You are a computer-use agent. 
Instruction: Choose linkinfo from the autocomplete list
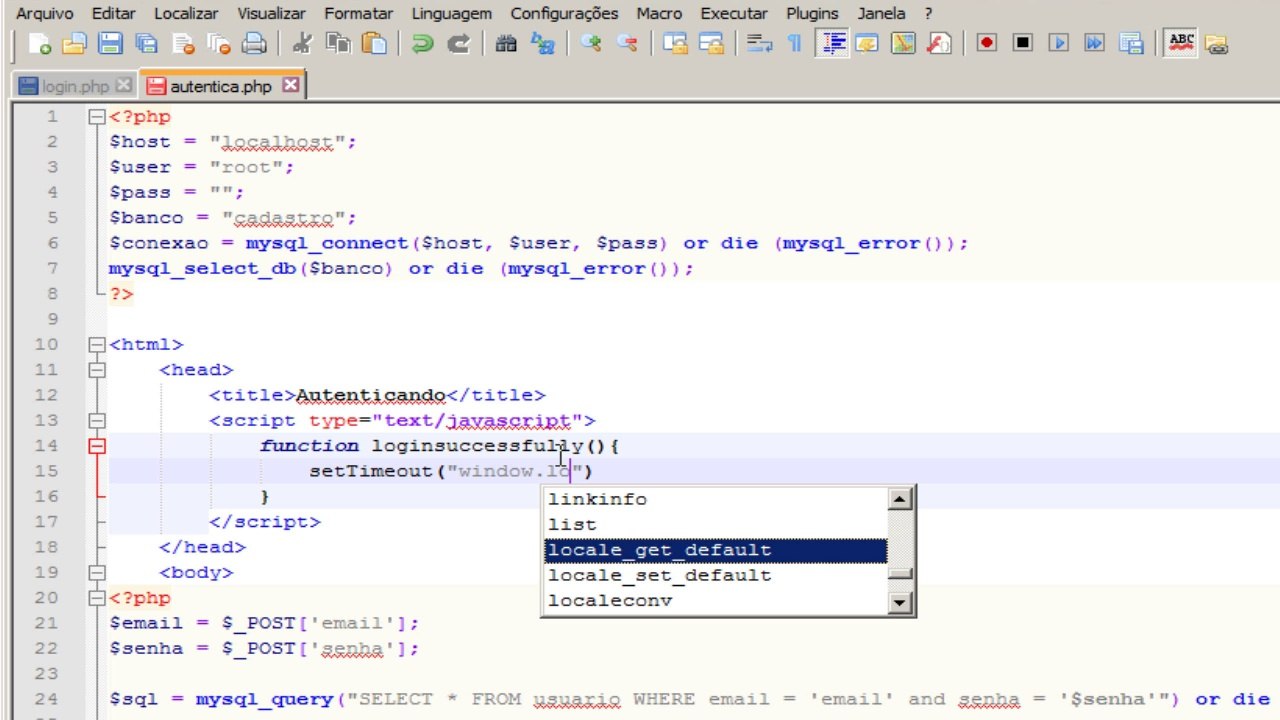pos(716,499)
